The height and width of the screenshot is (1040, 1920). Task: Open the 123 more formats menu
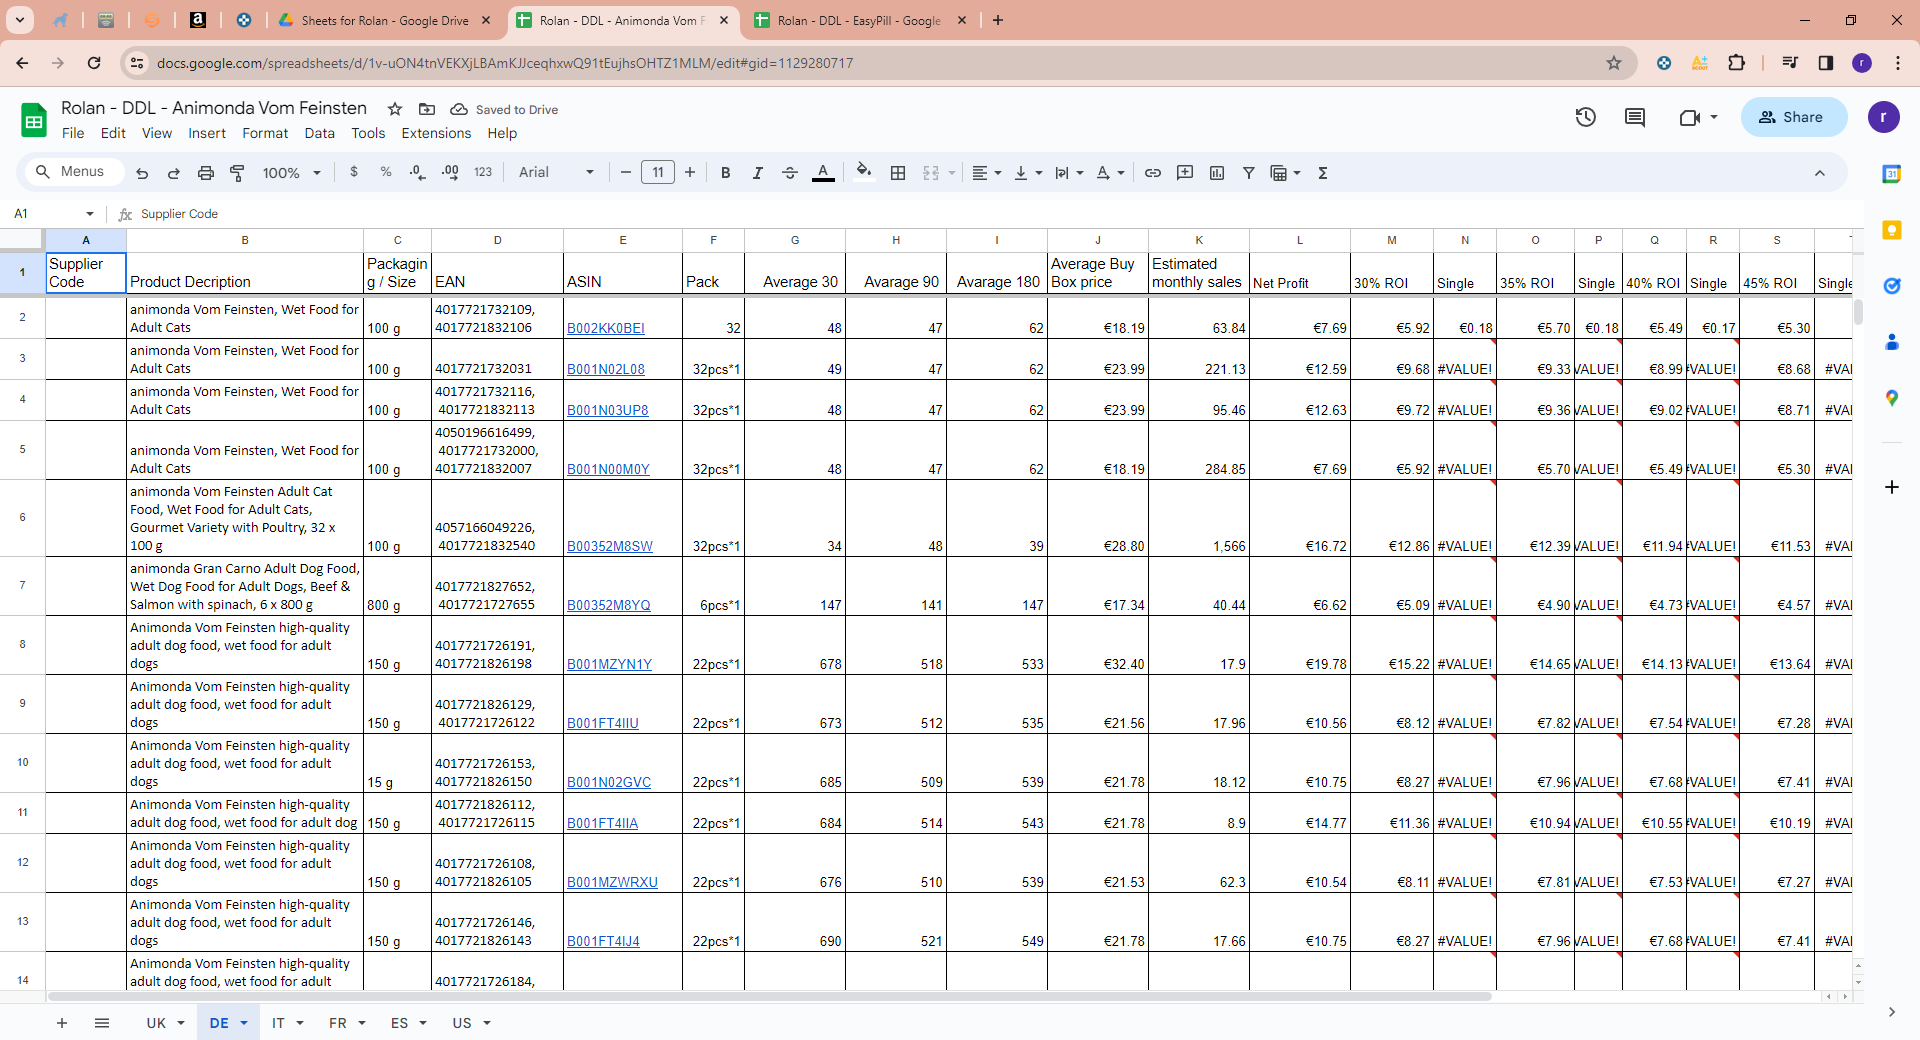(483, 172)
